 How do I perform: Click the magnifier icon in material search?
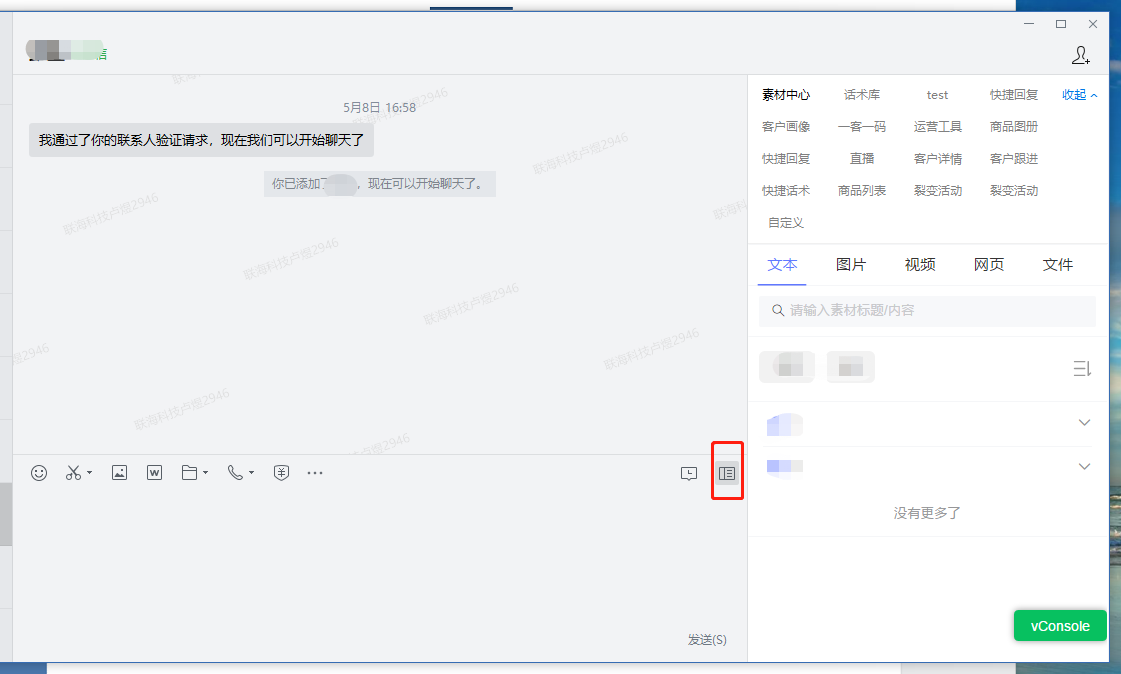[778, 311]
